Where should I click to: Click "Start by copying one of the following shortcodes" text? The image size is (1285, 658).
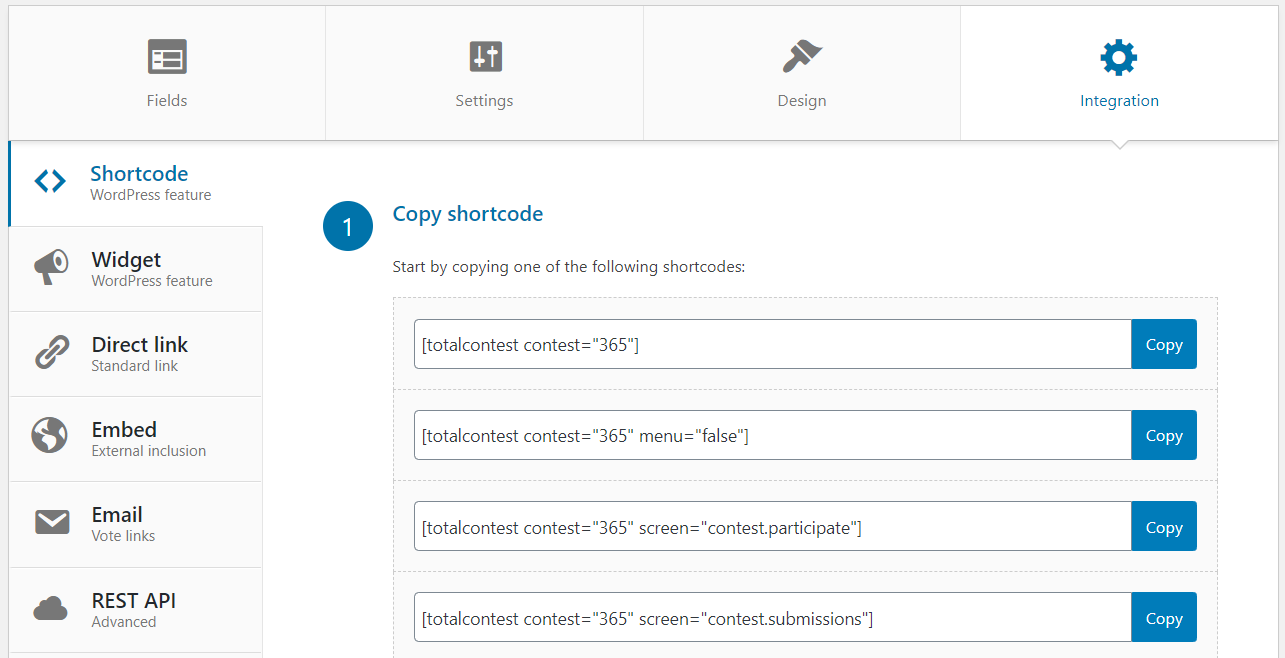pos(569,268)
